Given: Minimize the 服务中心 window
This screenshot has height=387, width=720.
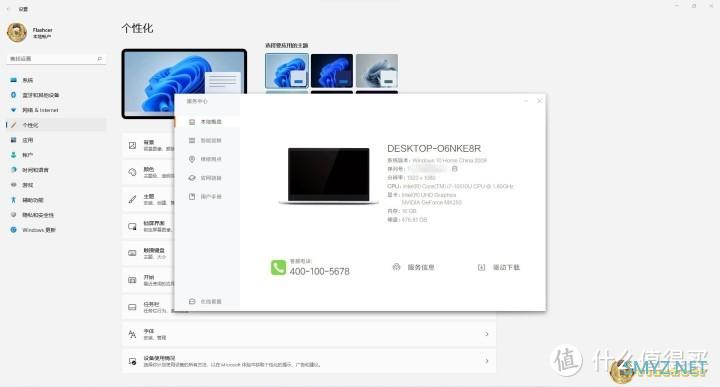Looking at the screenshot, I should (526, 101).
